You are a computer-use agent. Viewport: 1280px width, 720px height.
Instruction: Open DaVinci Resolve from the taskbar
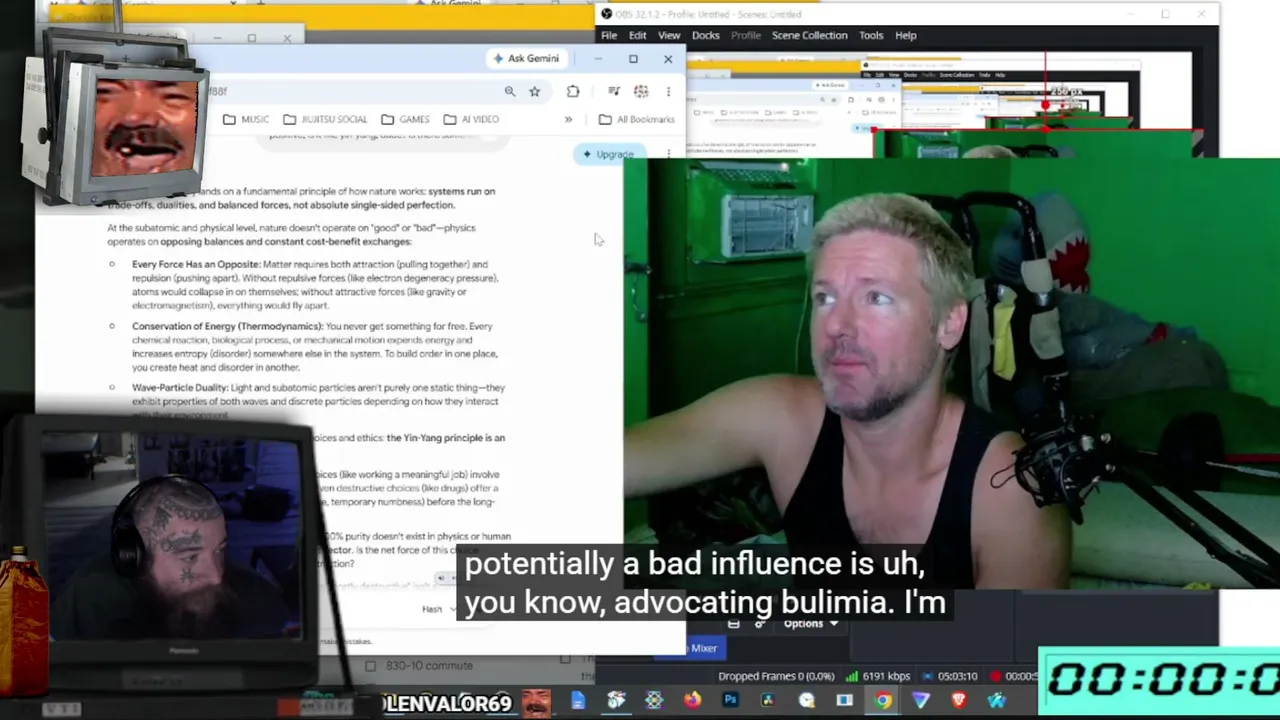click(768, 701)
